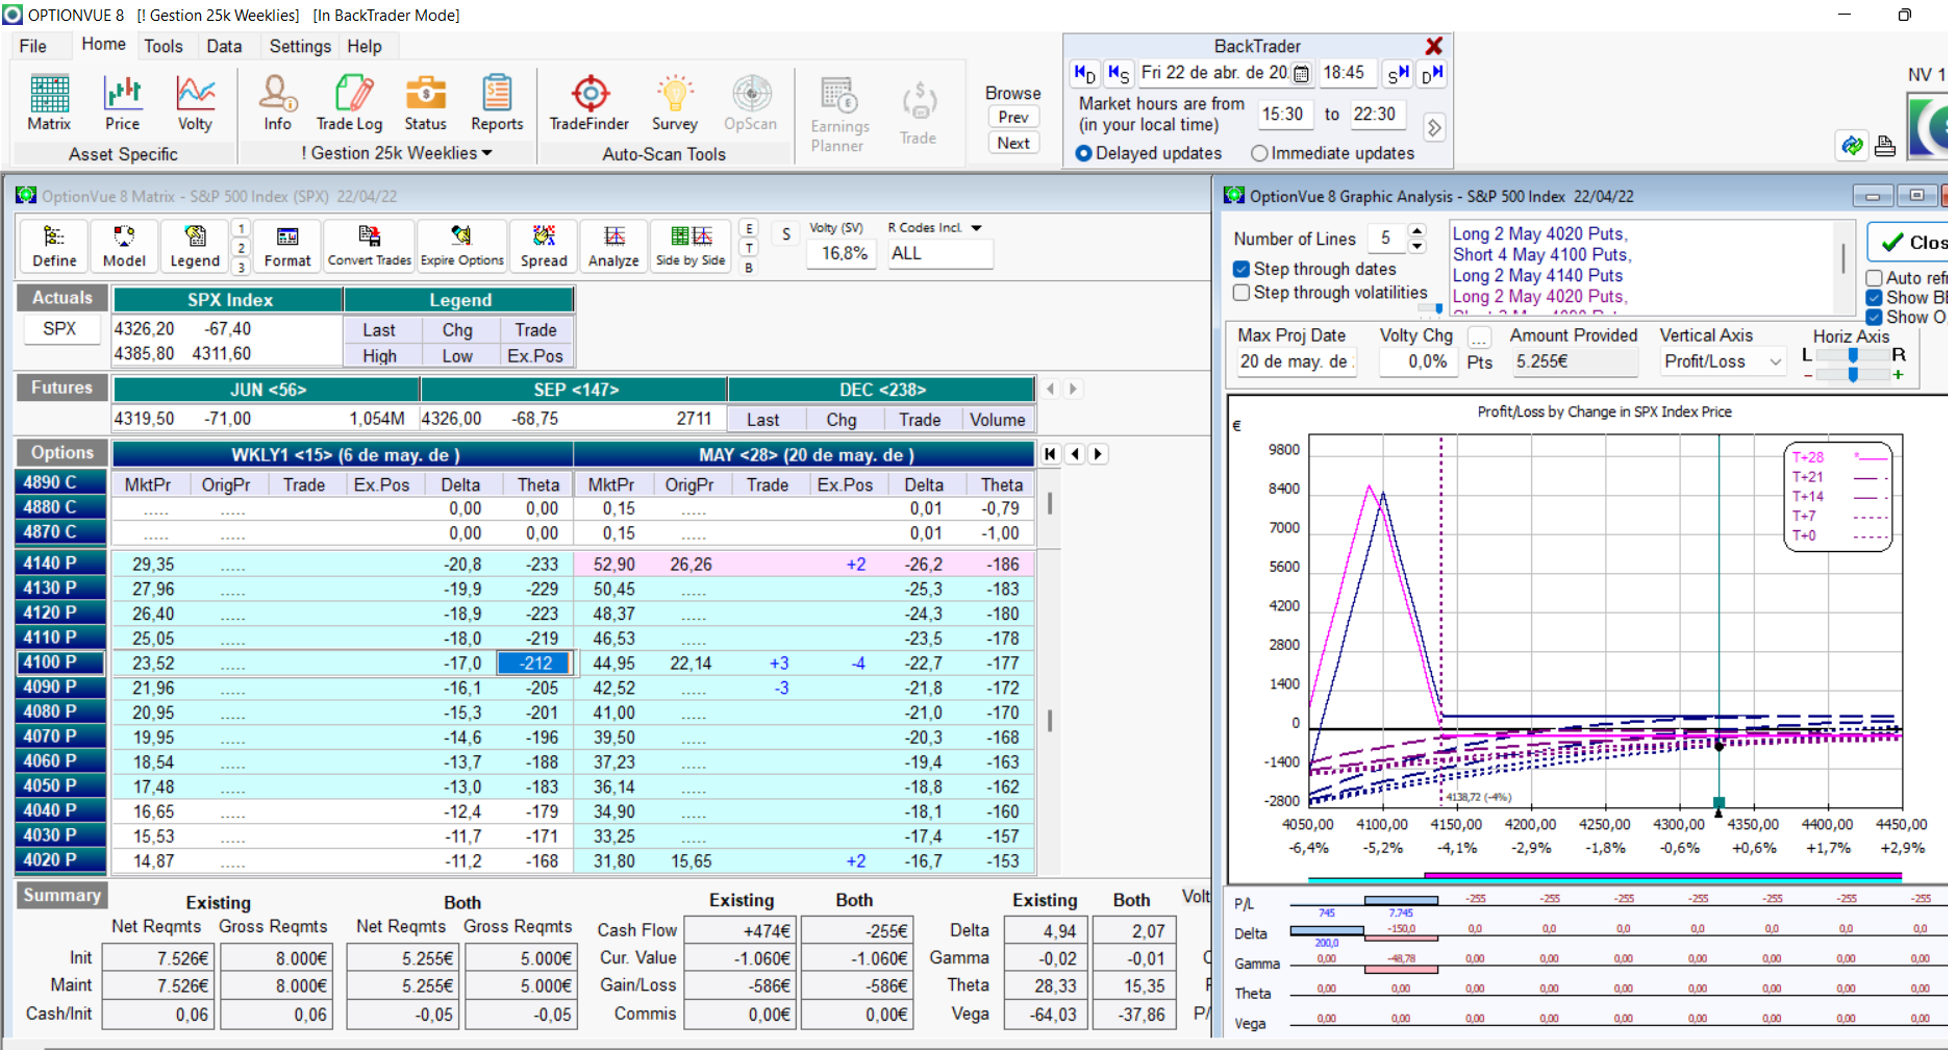Open the Trade Log icon
Image resolution: width=1948 pixels, height=1050 pixels.
point(349,103)
